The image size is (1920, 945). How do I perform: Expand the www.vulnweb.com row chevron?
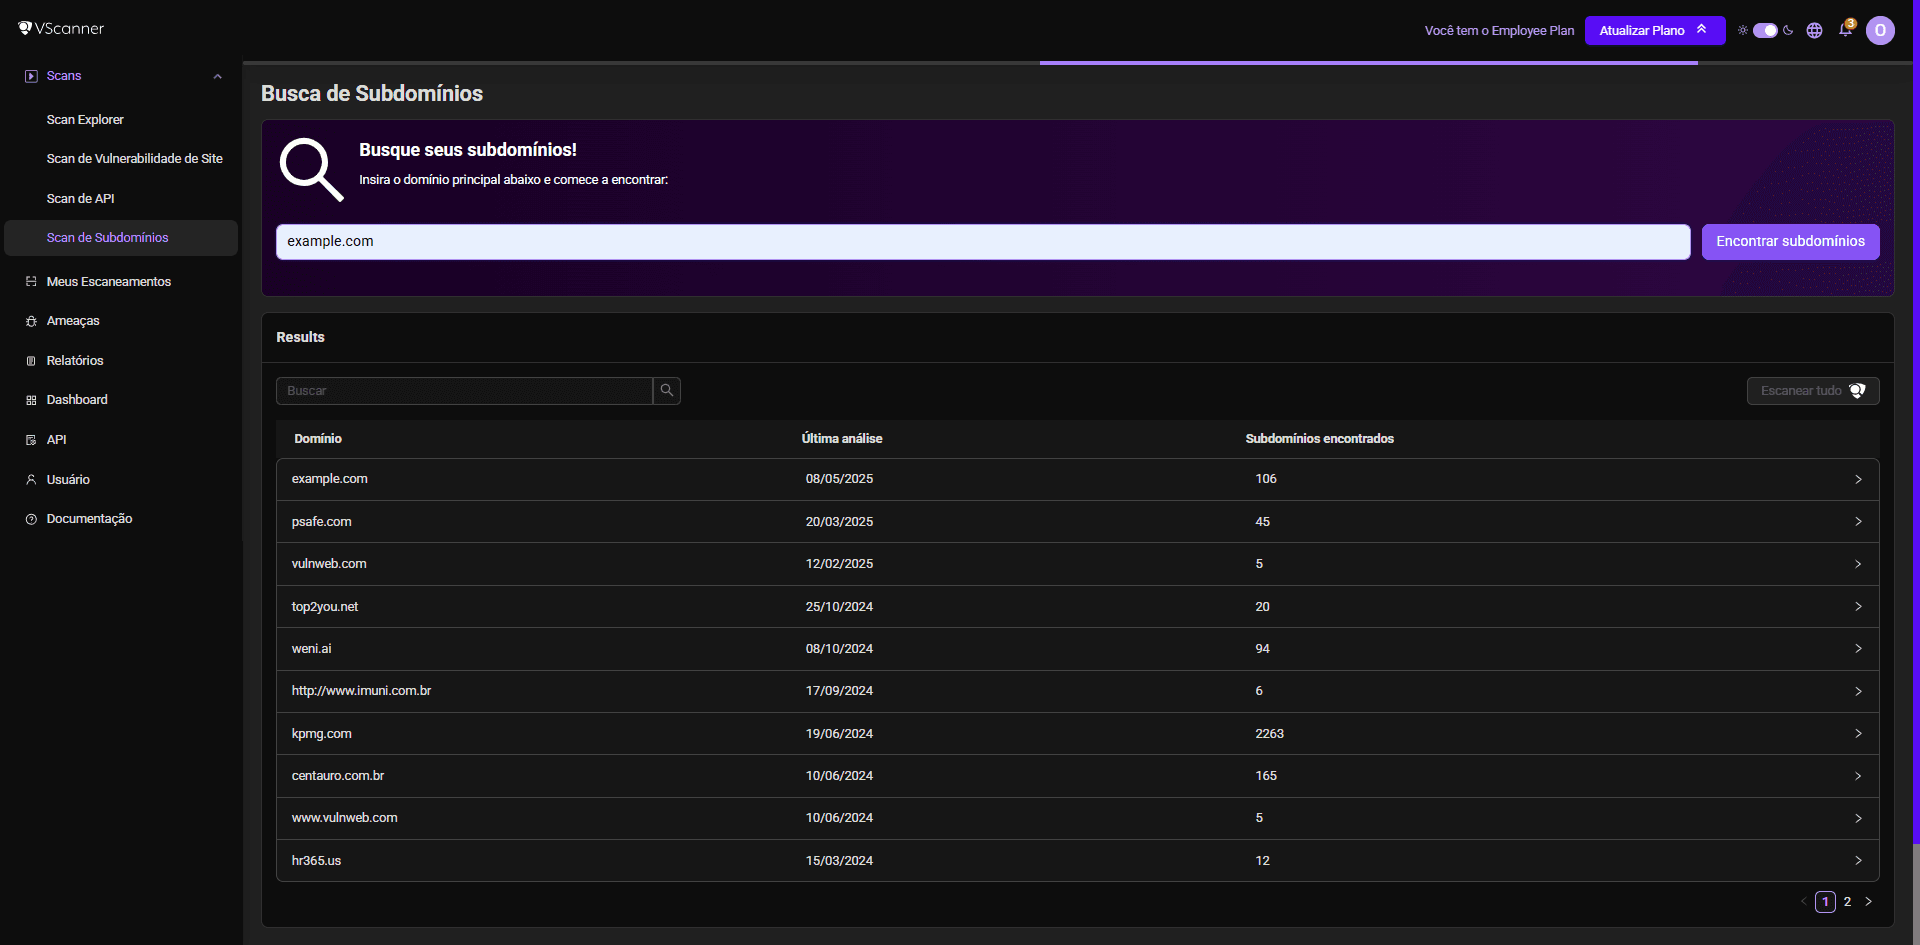[1858, 818]
